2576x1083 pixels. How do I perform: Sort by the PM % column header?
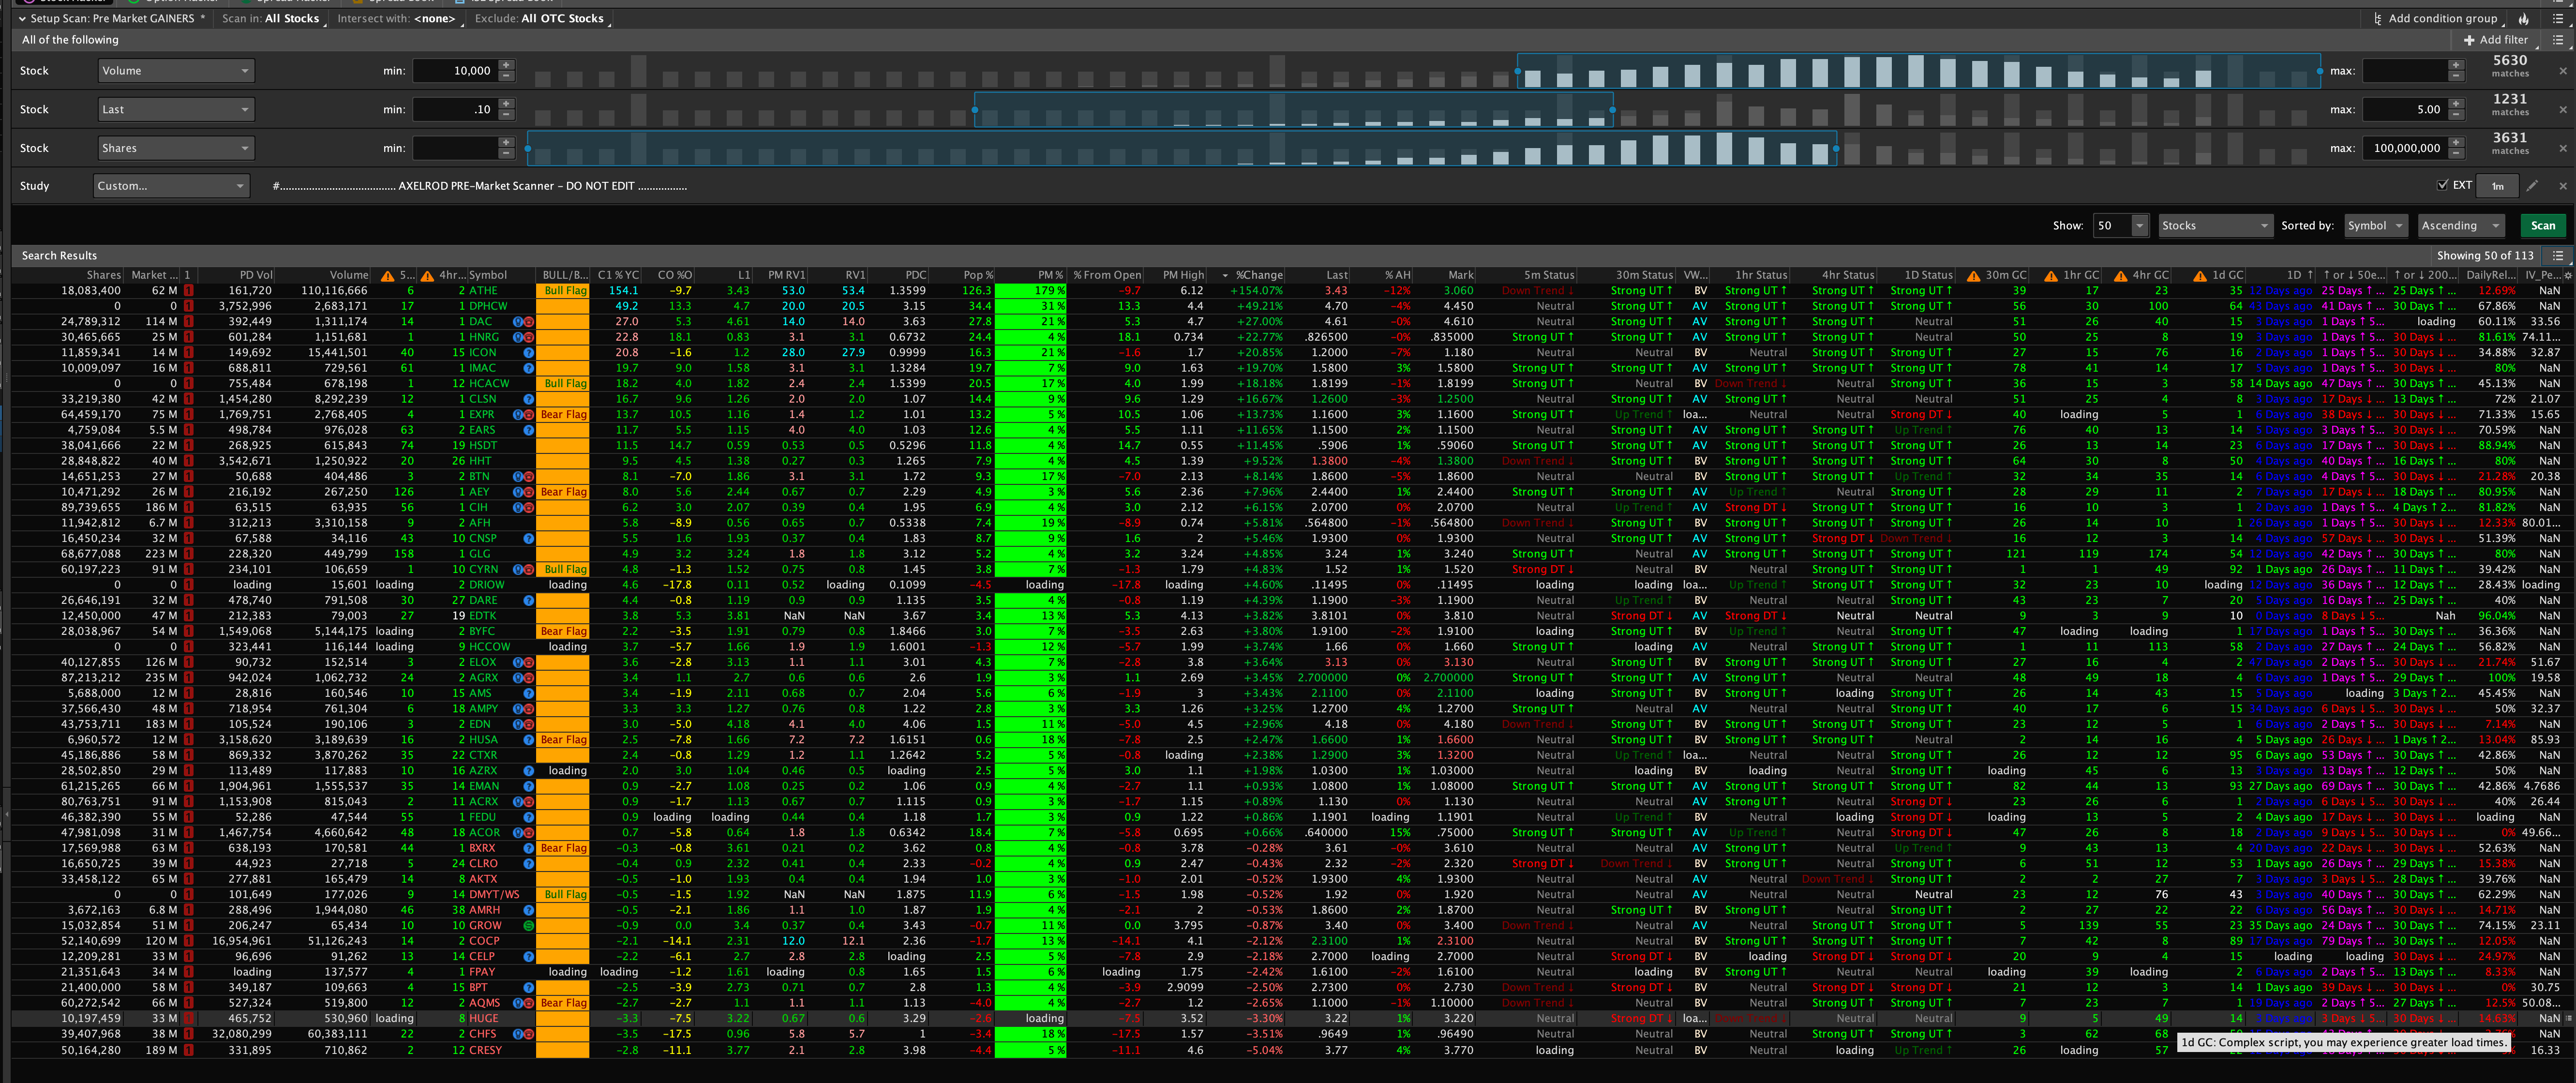[1031, 275]
